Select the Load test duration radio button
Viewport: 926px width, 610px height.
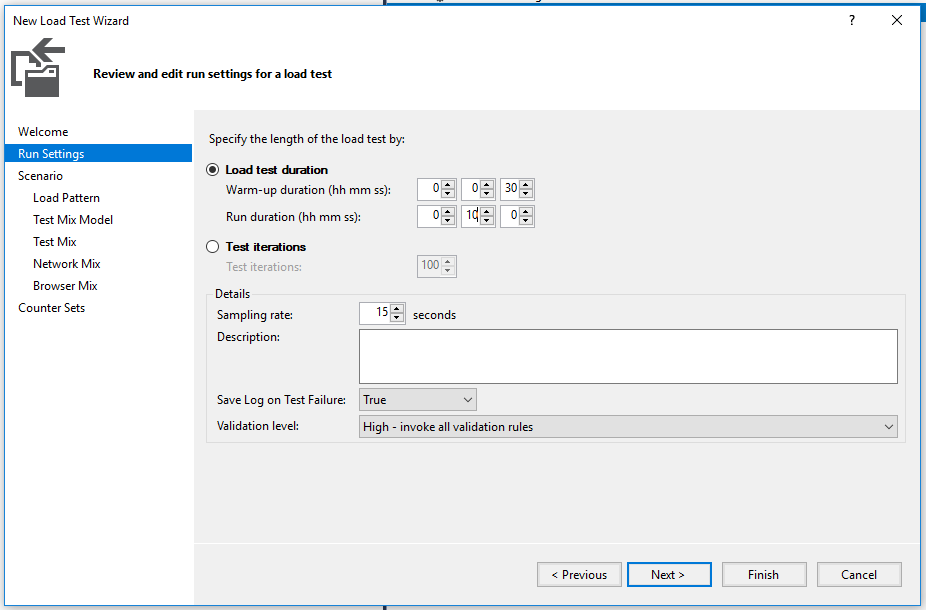point(212,169)
